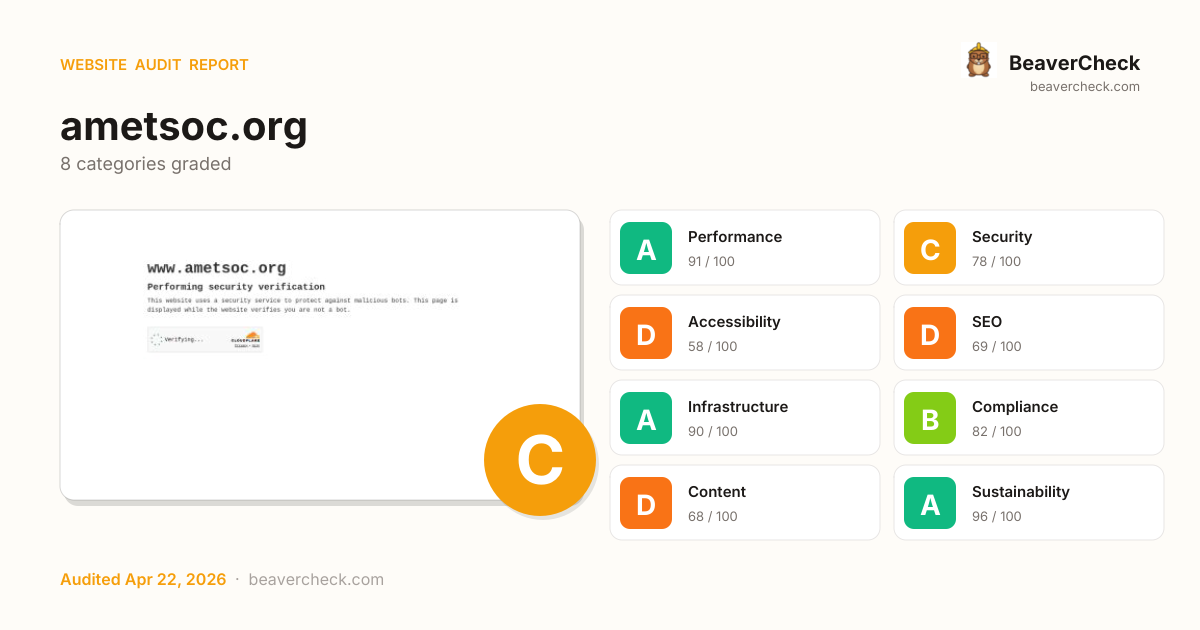1200x630 pixels.
Task: Click the large overall grade C circle
Action: (x=540, y=460)
